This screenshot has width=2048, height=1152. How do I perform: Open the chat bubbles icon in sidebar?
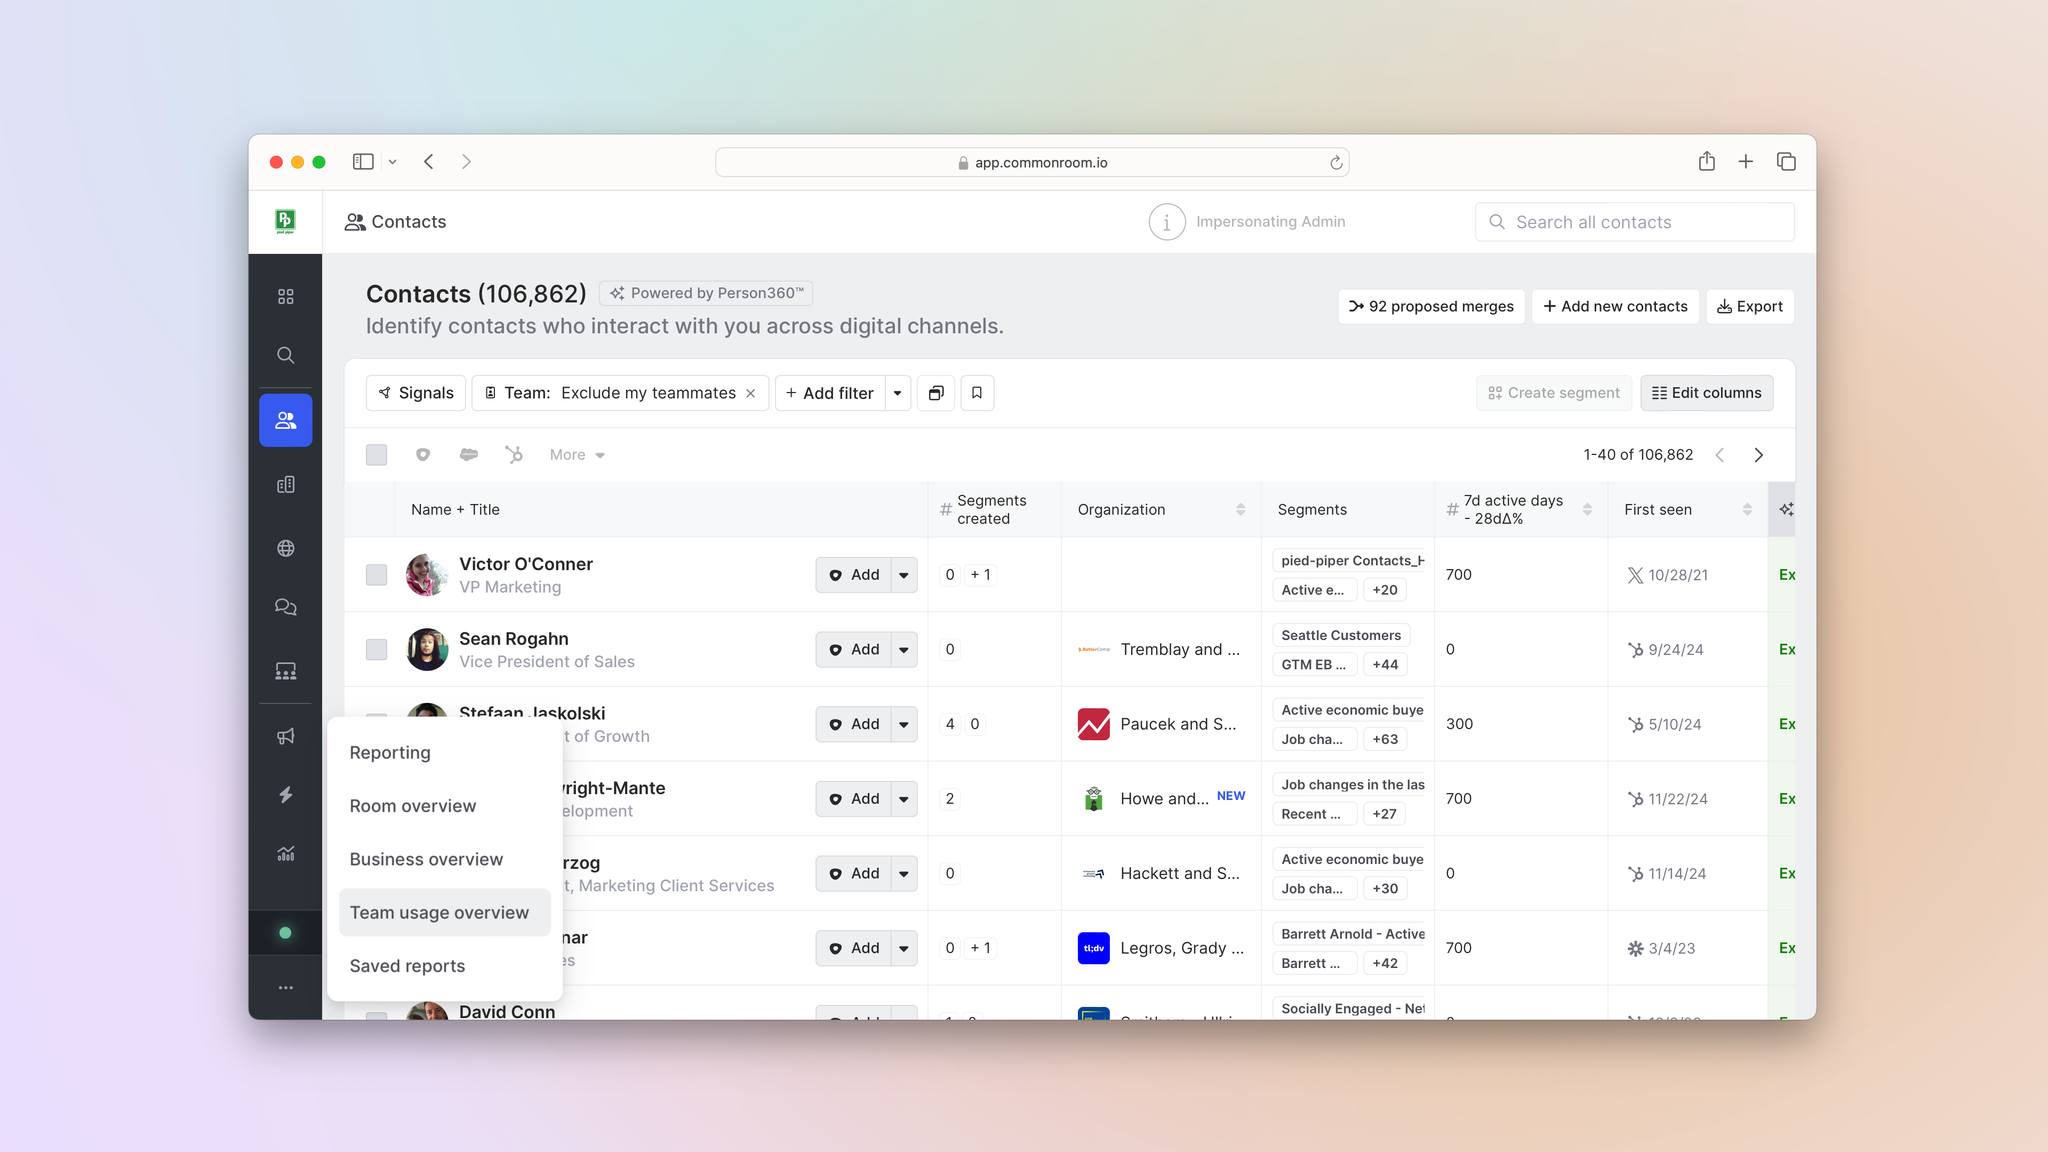(286, 607)
